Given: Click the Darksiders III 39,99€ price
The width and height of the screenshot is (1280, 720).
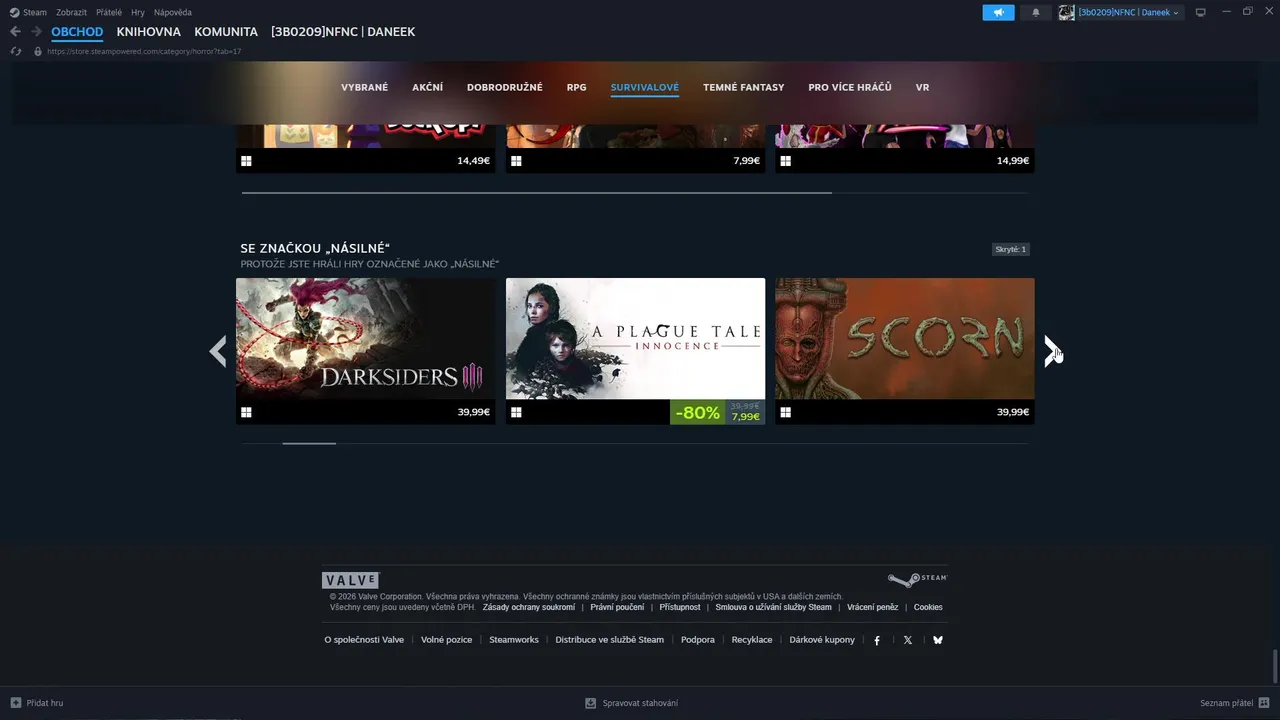Looking at the screenshot, I should 473,412.
